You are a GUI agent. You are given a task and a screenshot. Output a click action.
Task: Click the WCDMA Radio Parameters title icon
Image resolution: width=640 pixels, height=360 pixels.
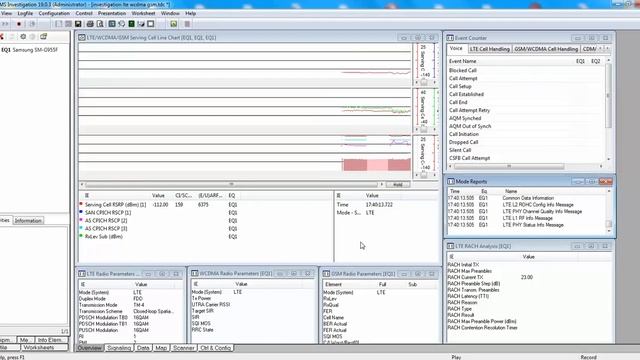click(195, 273)
